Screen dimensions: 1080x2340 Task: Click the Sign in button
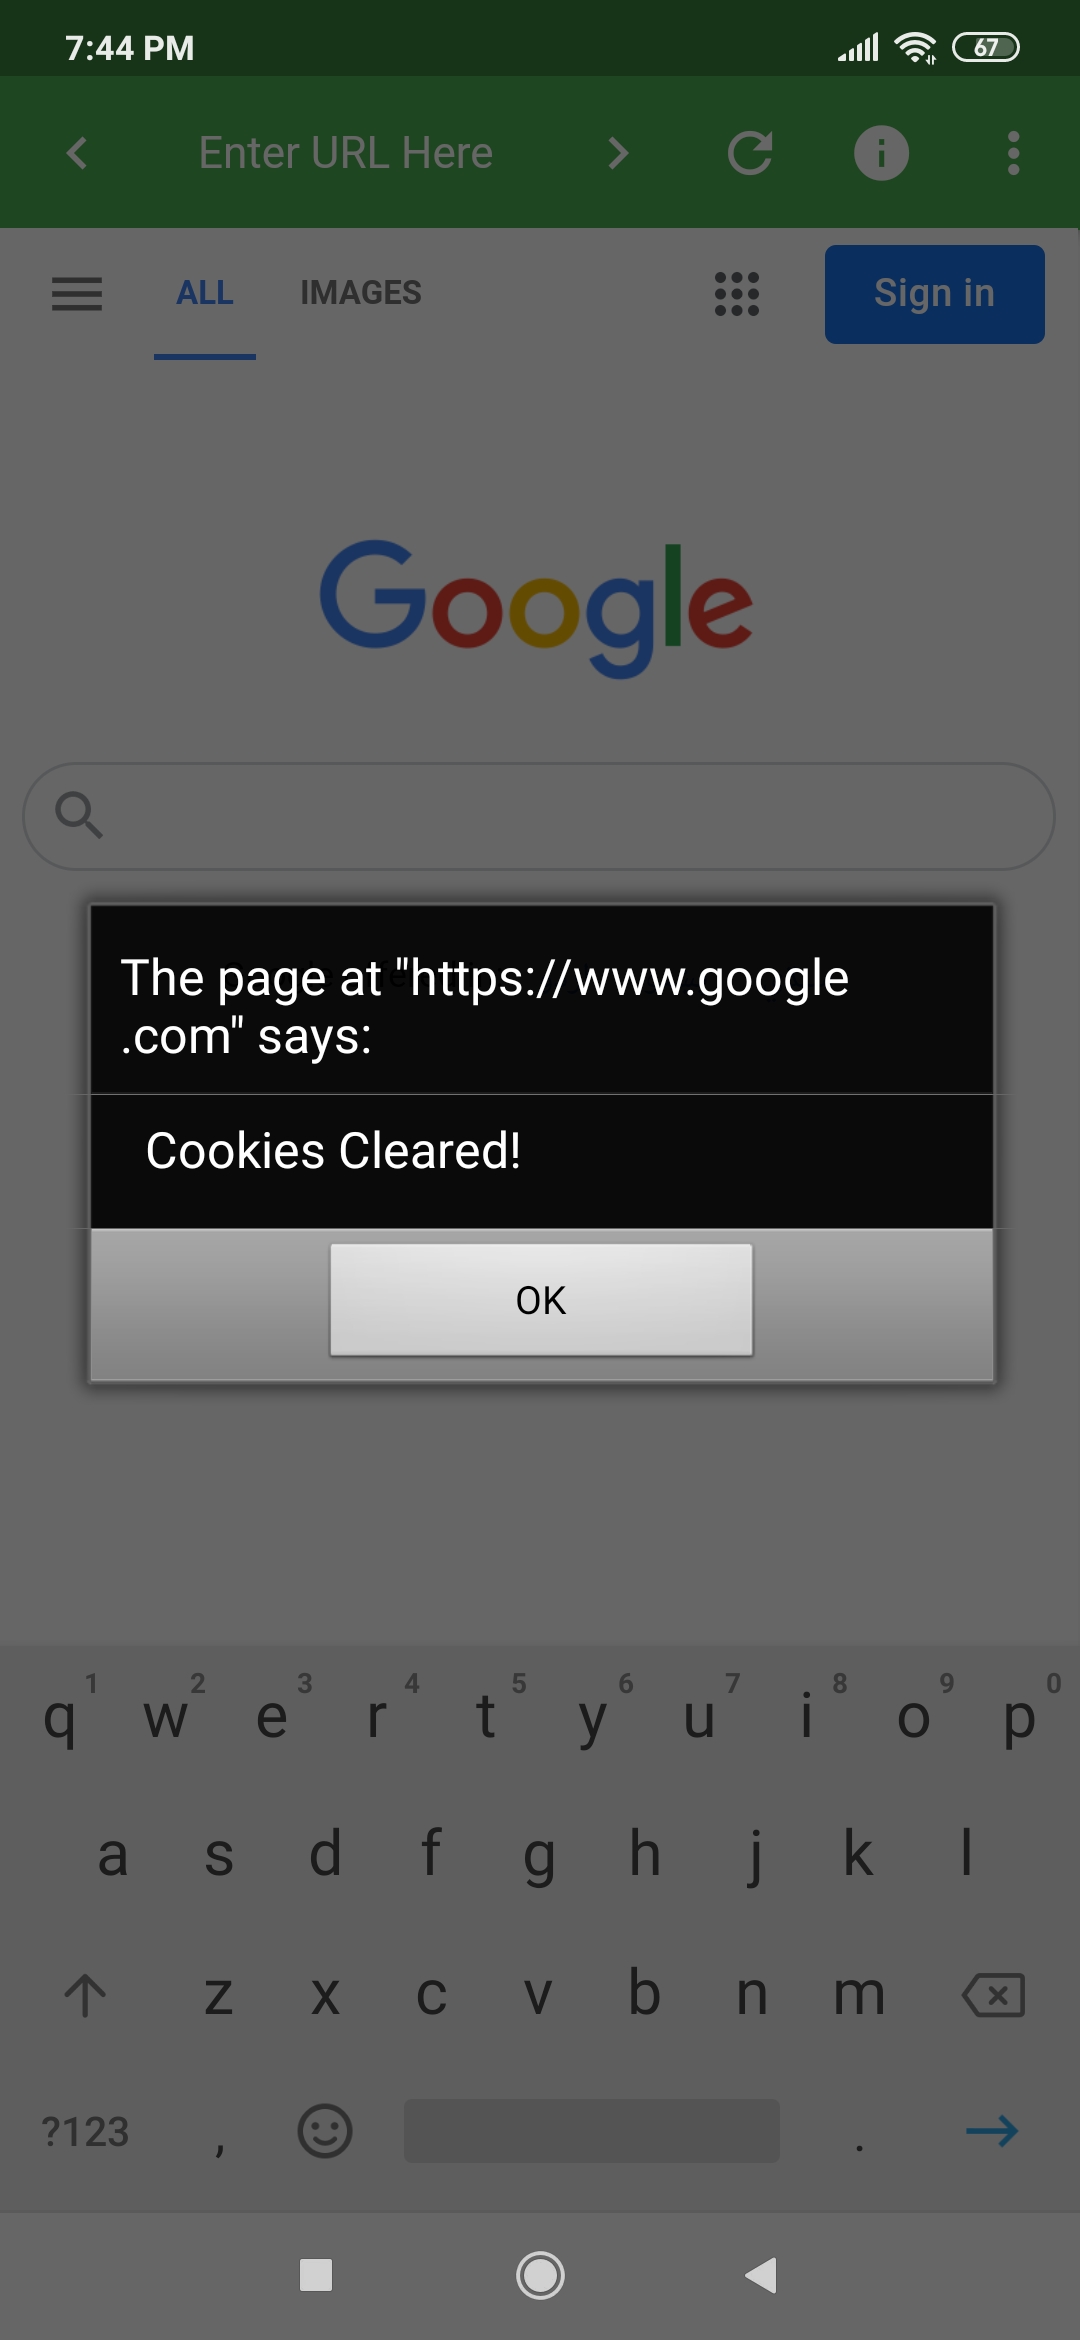click(x=935, y=294)
